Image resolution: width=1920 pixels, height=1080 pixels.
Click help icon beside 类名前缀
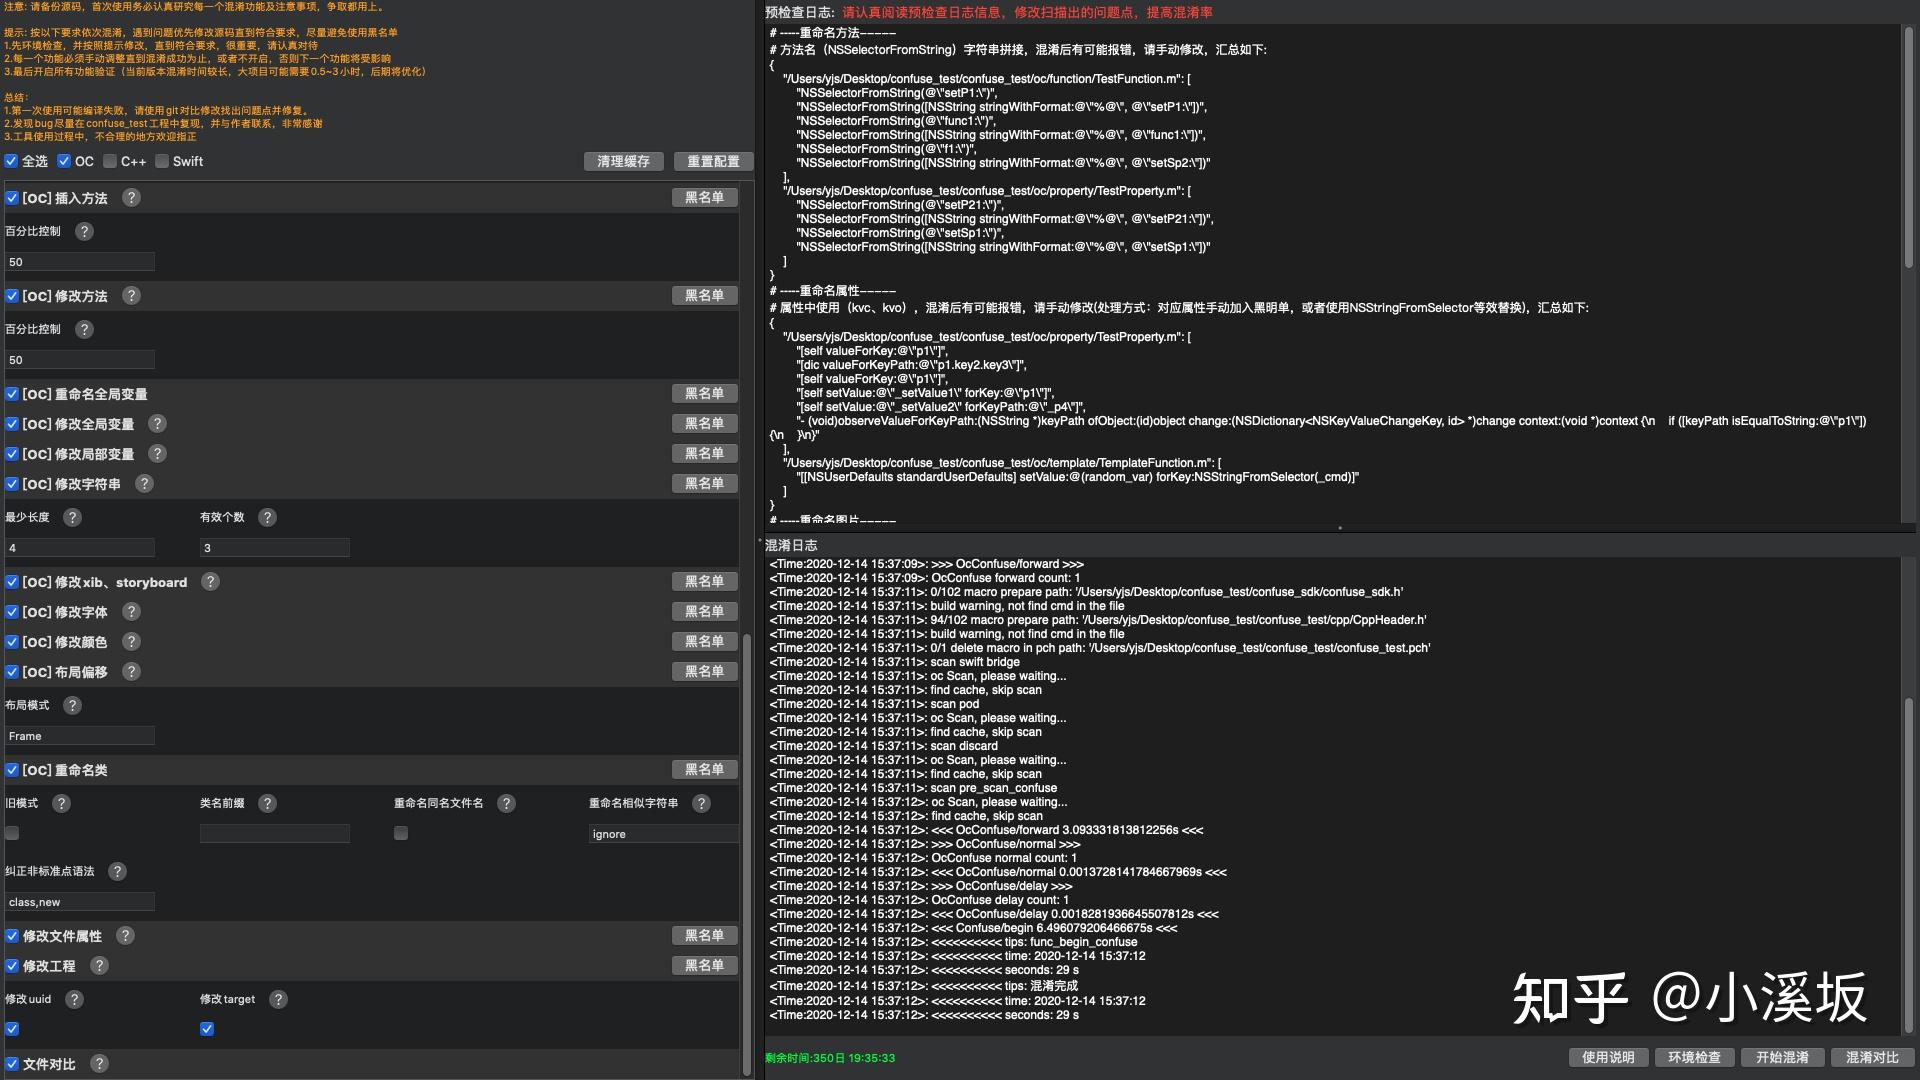(x=267, y=804)
